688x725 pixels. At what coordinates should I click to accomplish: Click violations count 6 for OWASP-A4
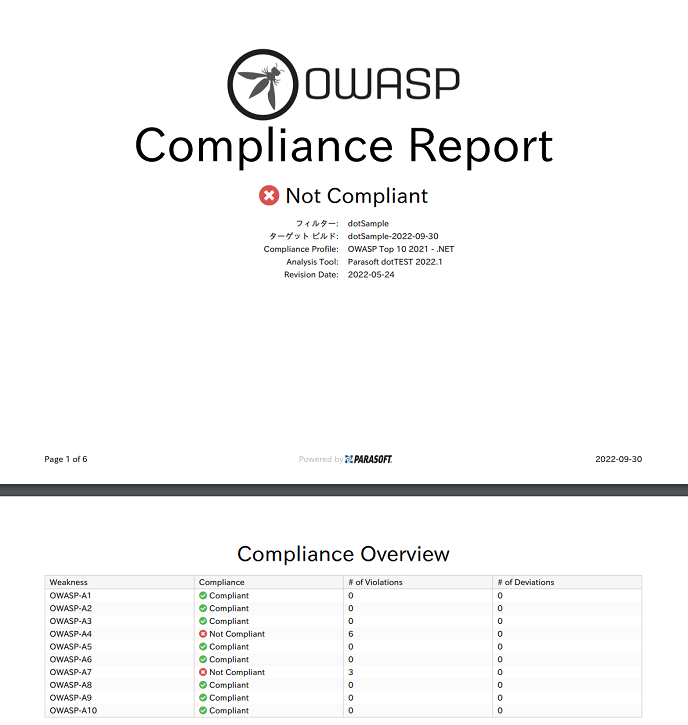click(351, 634)
